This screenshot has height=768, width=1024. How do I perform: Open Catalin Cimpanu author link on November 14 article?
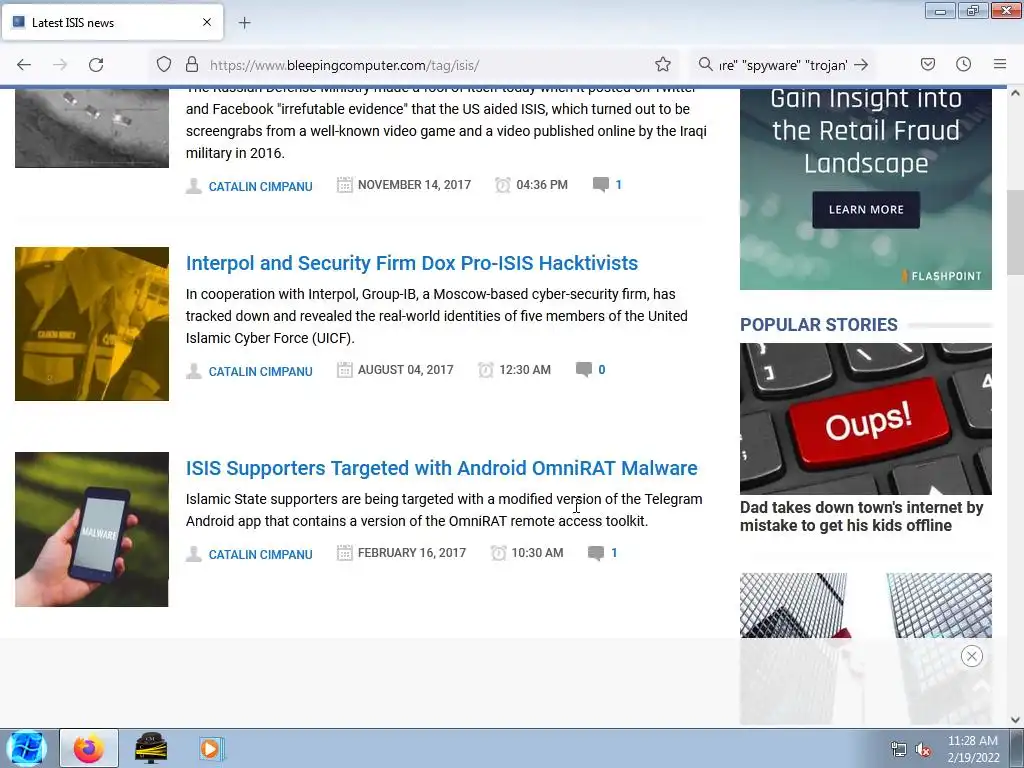pos(260,187)
